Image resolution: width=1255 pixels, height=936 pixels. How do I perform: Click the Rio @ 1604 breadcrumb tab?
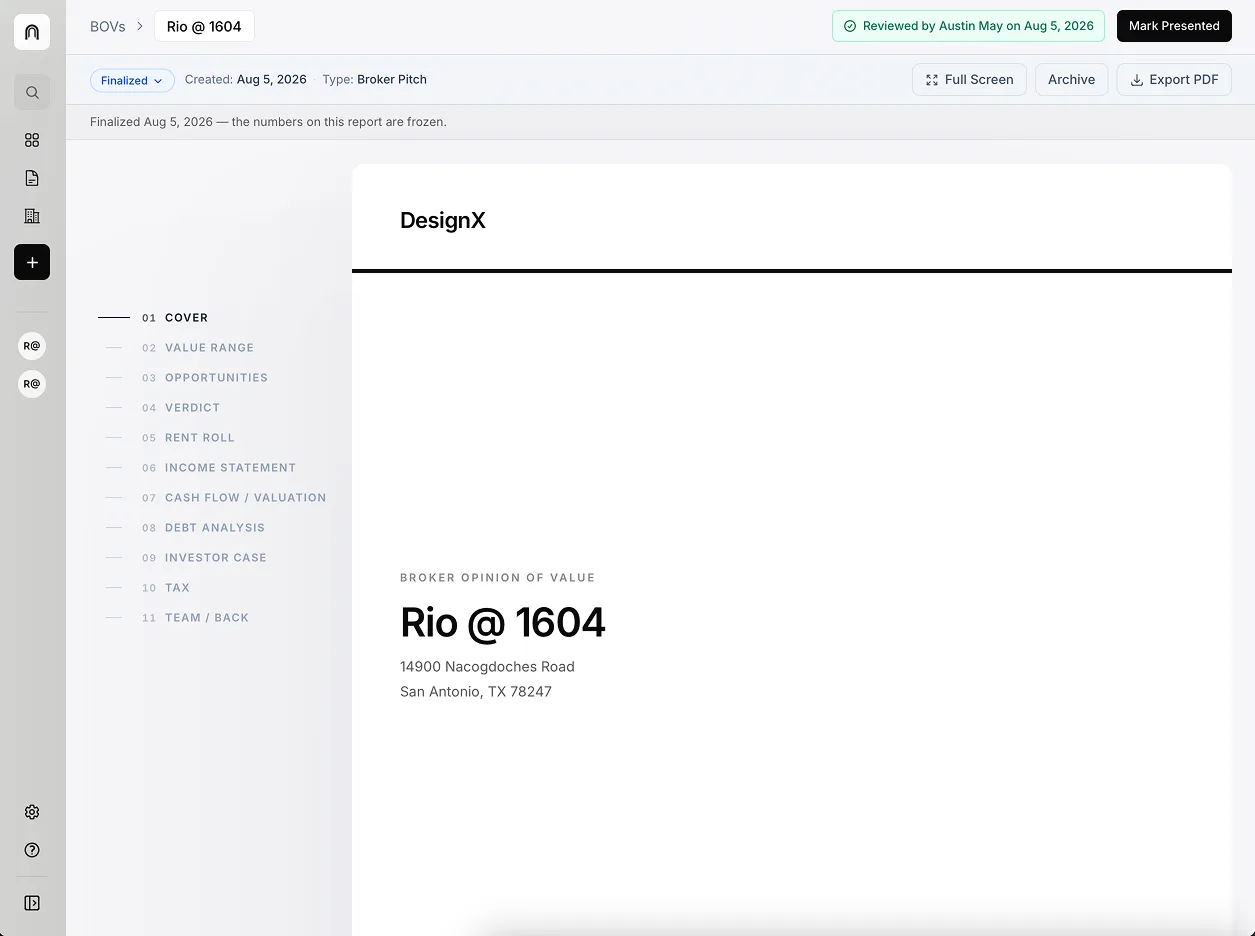[204, 26]
